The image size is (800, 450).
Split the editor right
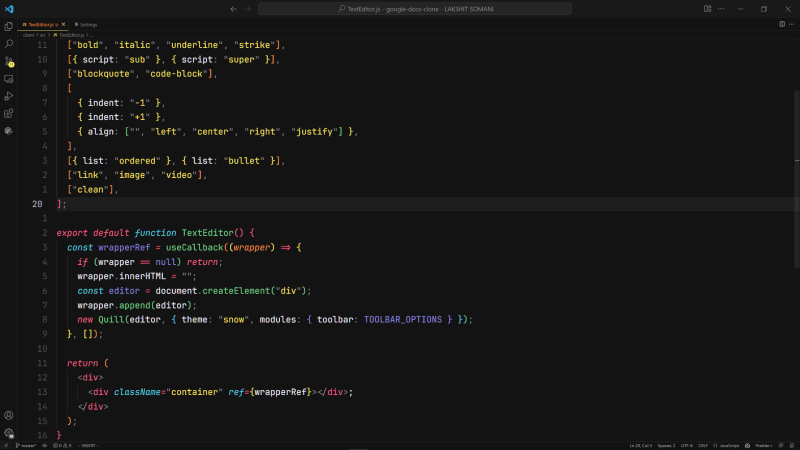pos(782,24)
